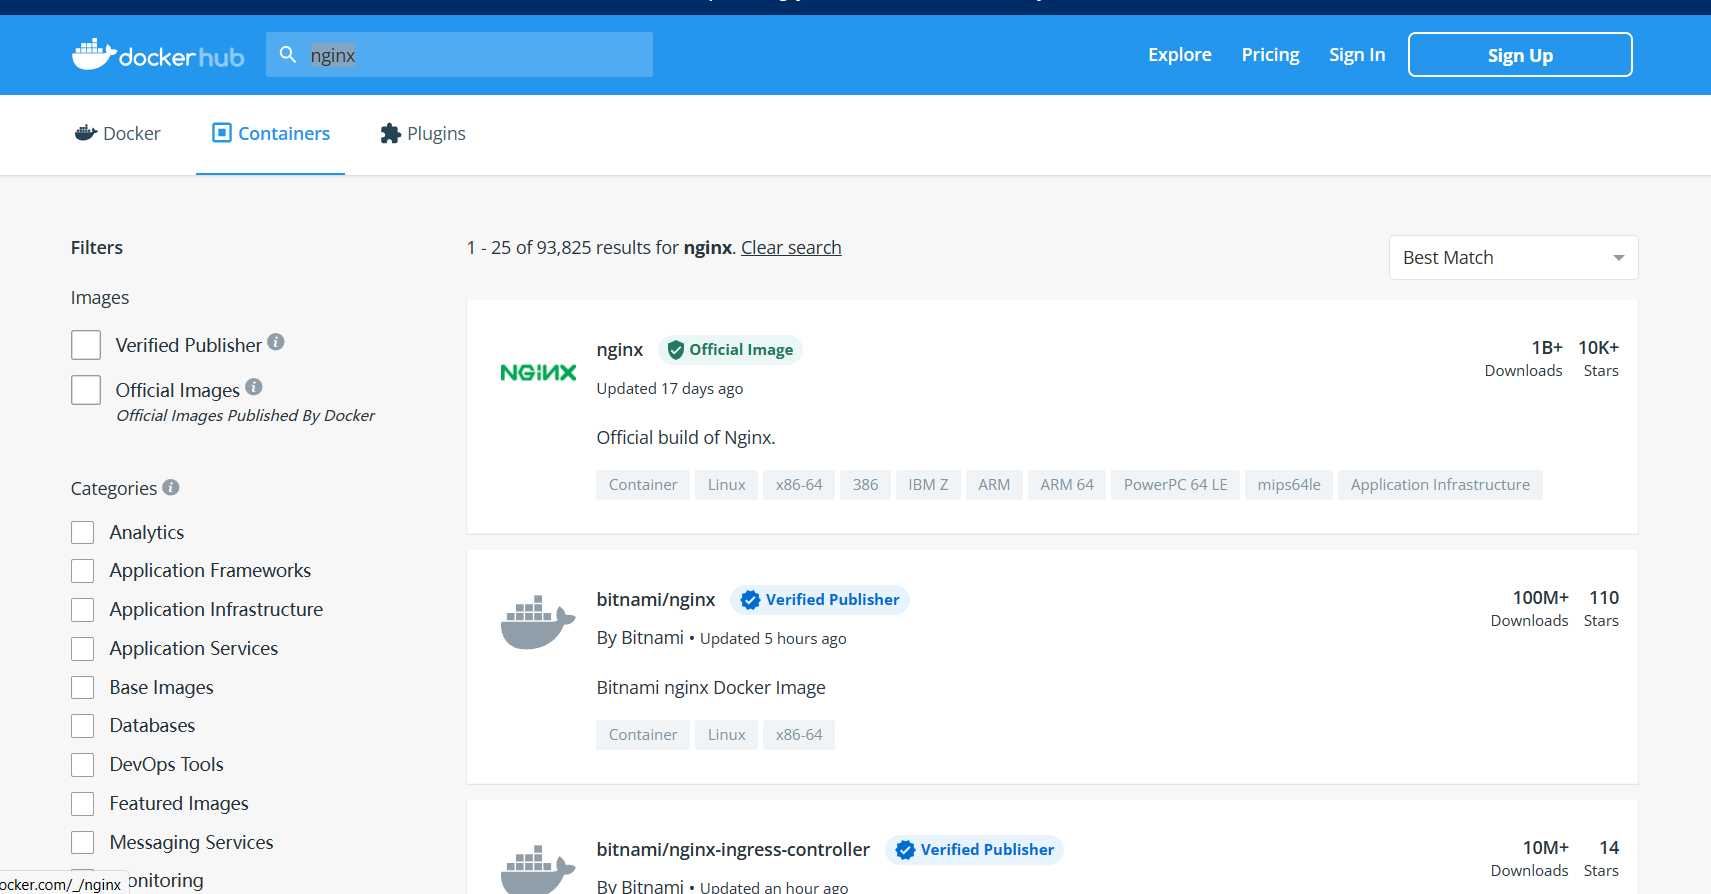Viewport: 1711px width, 894px height.
Task: Switch to the Docker tab
Action: tap(118, 134)
